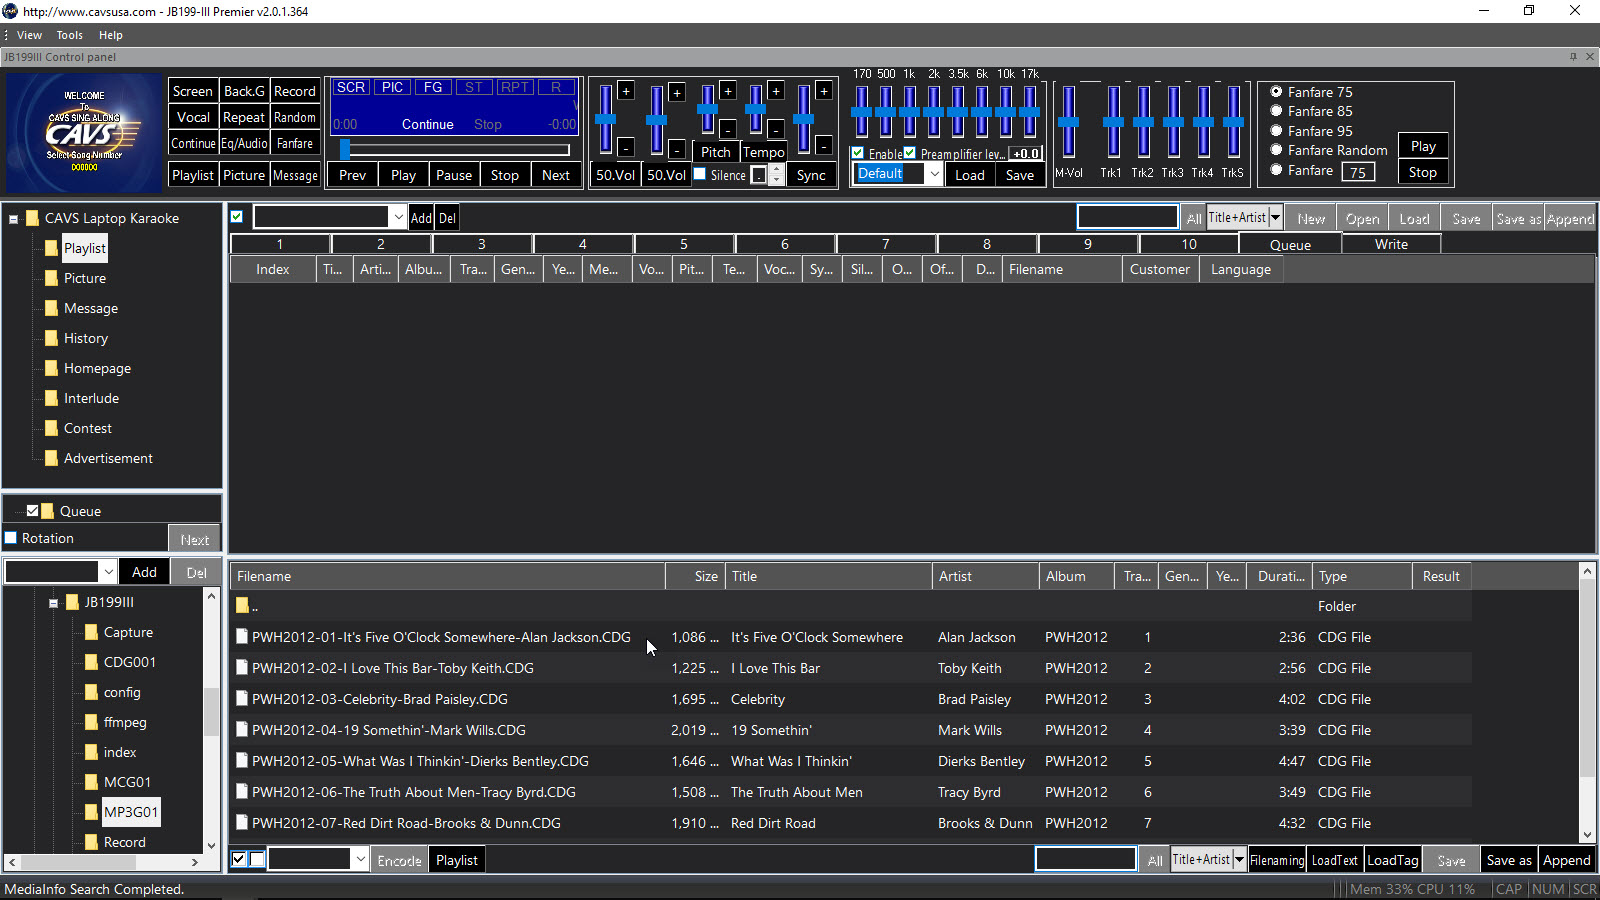Click the Picture folder icon in tree

[51, 278]
